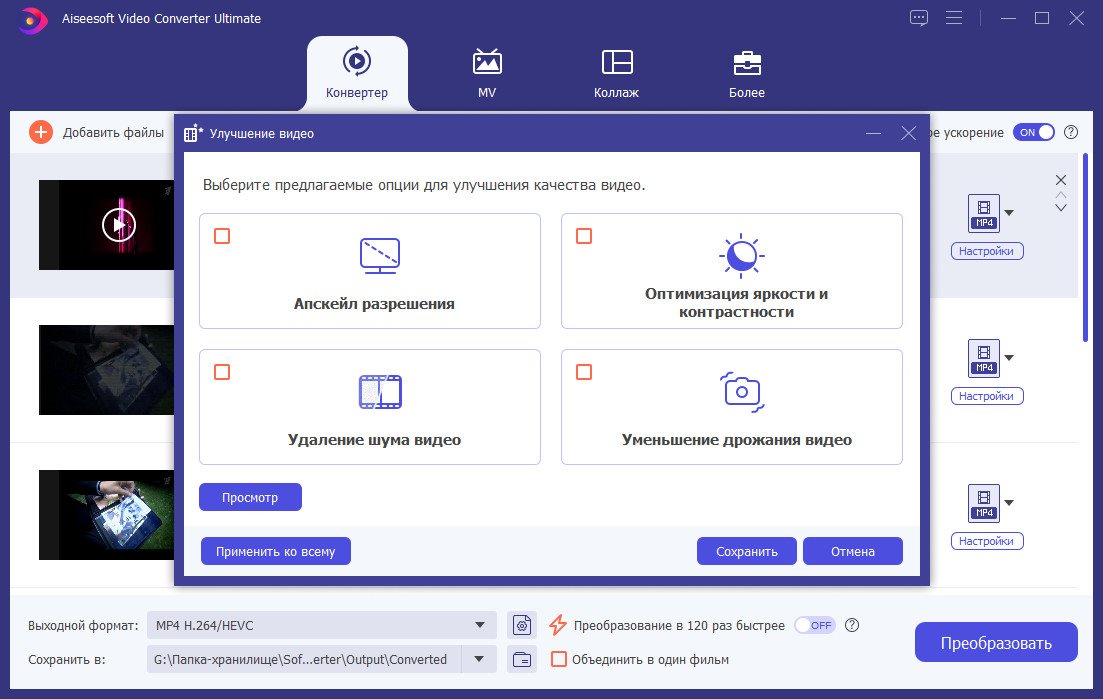This screenshot has width=1103, height=699.
Task: Open the output folder browse icon
Action: (x=522, y=660)
